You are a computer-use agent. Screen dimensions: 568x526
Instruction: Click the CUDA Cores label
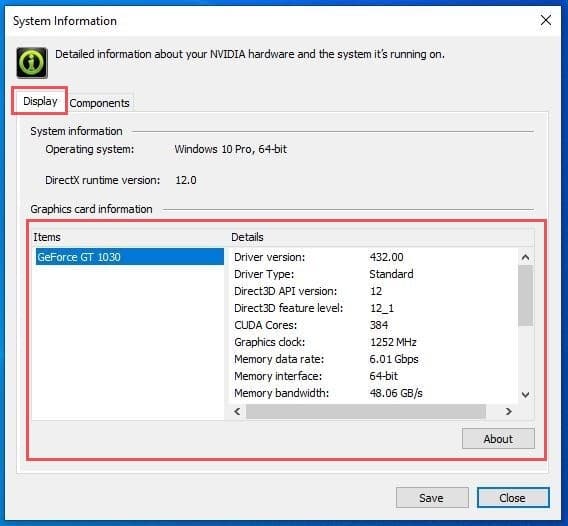pyautogui.click(x=266, y=325)
